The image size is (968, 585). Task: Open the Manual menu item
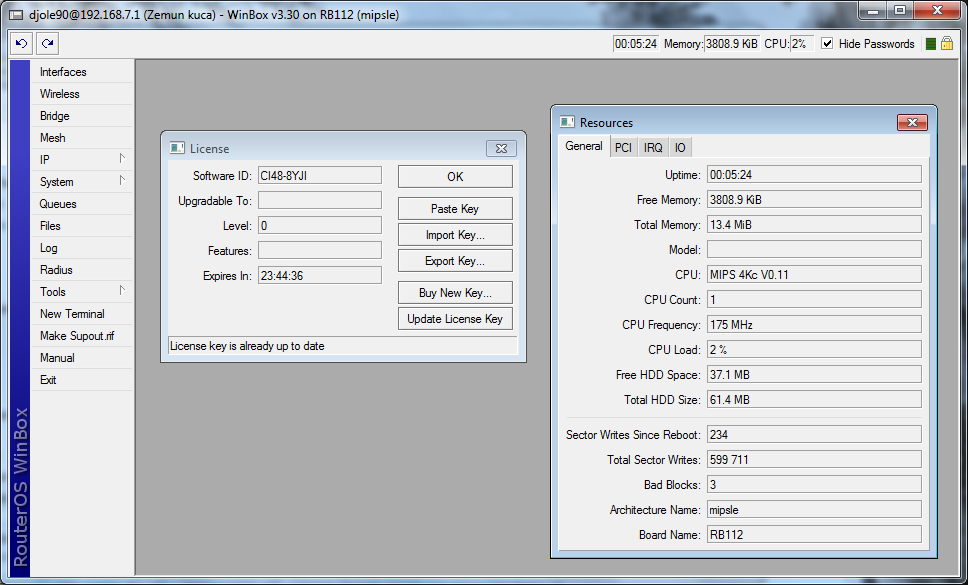click(82, 358)
